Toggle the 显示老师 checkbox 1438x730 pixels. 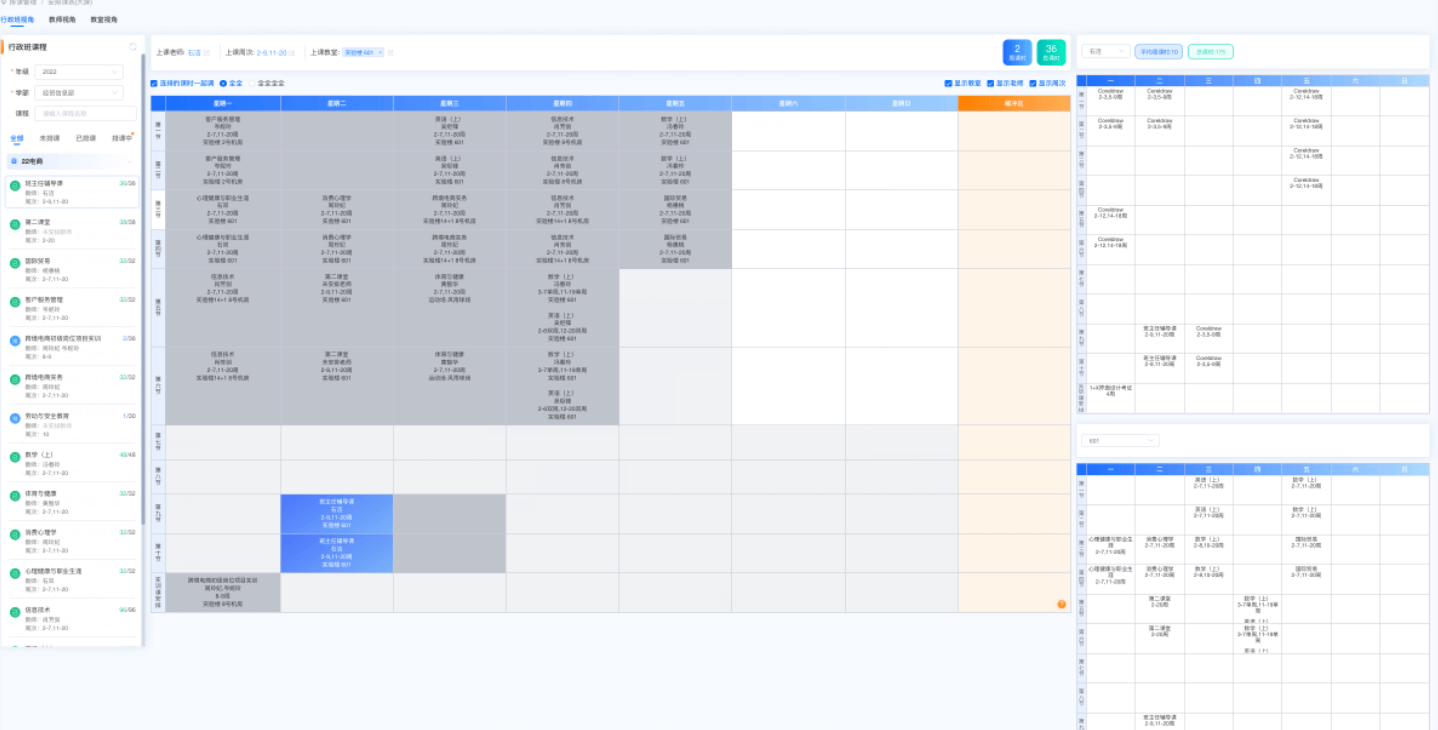pyautogui.click(x=990, y=83)
